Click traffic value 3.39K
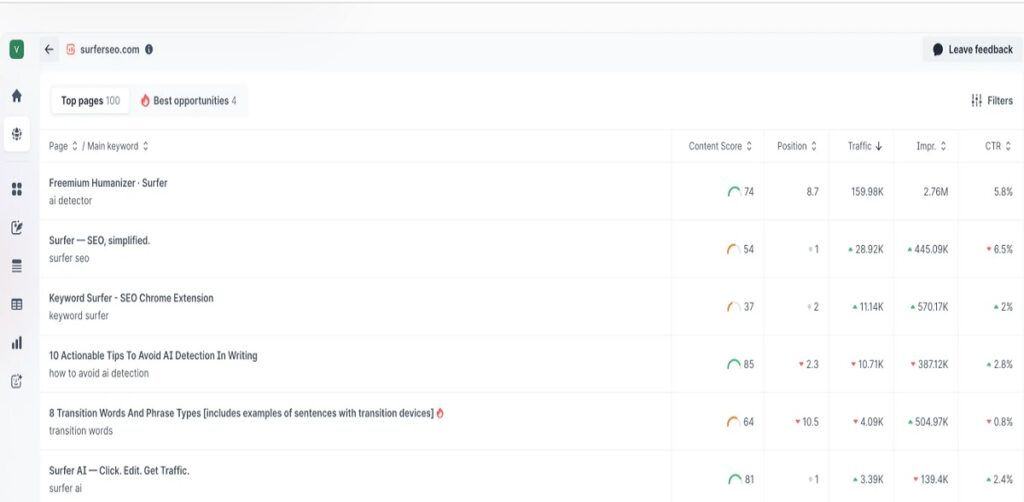Image resolution: width=1024 pixels, height=502 pixels. pos(872,479)
